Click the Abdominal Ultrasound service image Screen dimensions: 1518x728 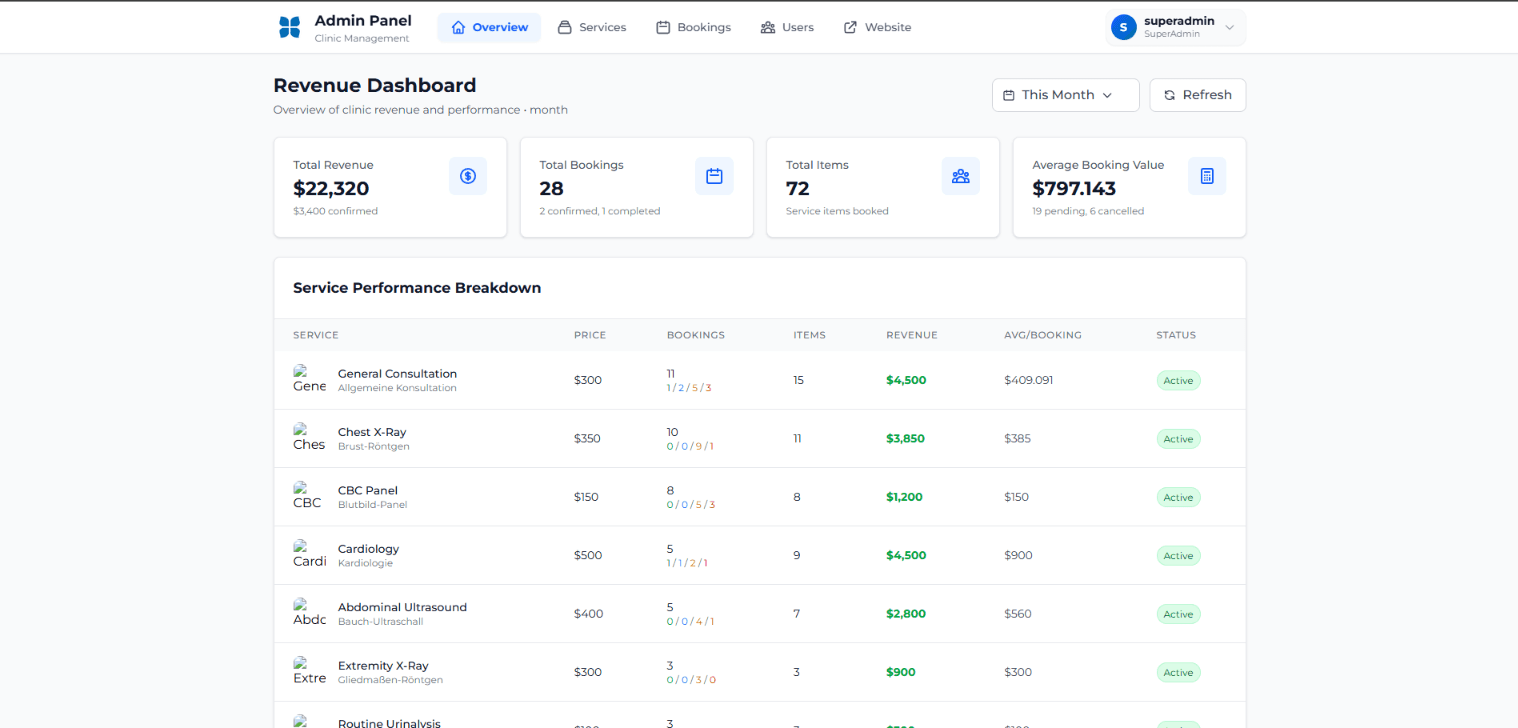[310, 613]
